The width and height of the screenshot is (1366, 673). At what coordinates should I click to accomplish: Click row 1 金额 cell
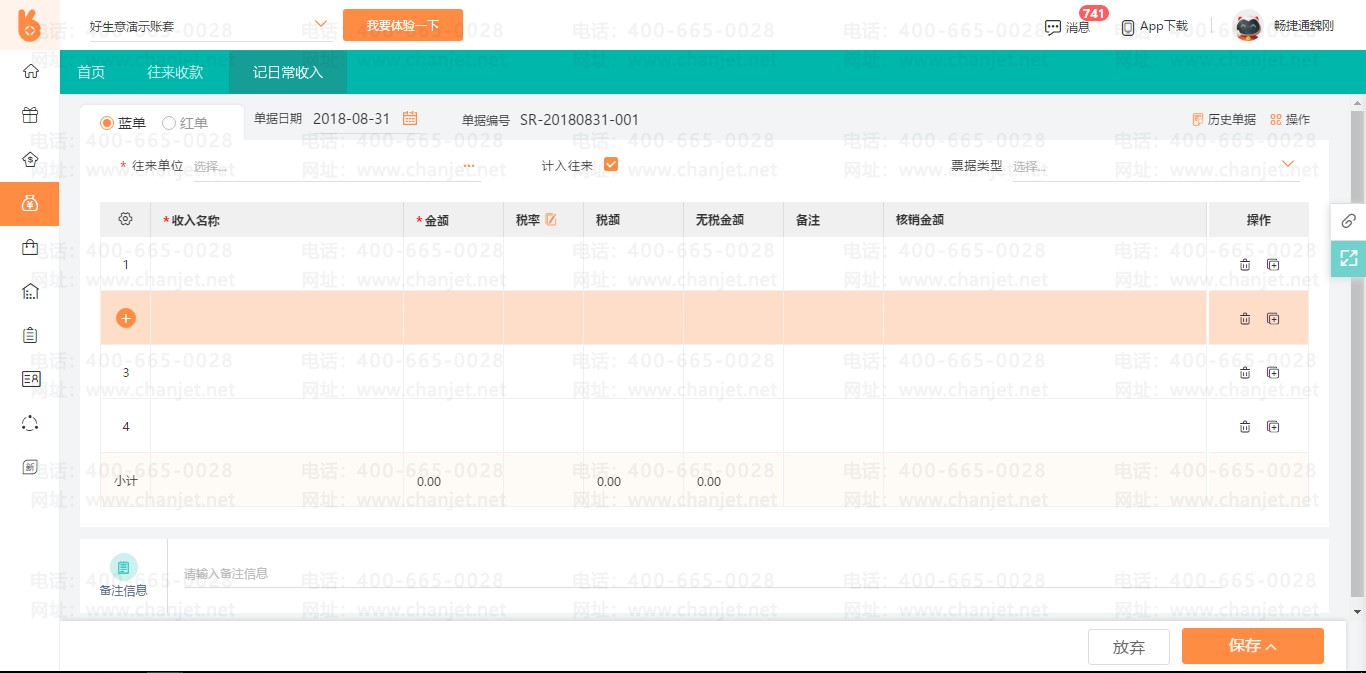tap(453, 264)
